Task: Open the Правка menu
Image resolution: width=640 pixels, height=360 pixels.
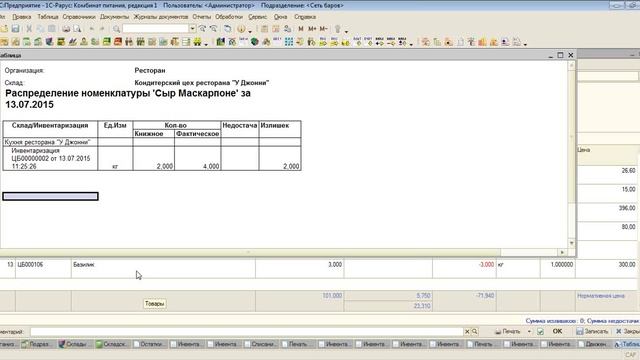Action: point(22,17)
